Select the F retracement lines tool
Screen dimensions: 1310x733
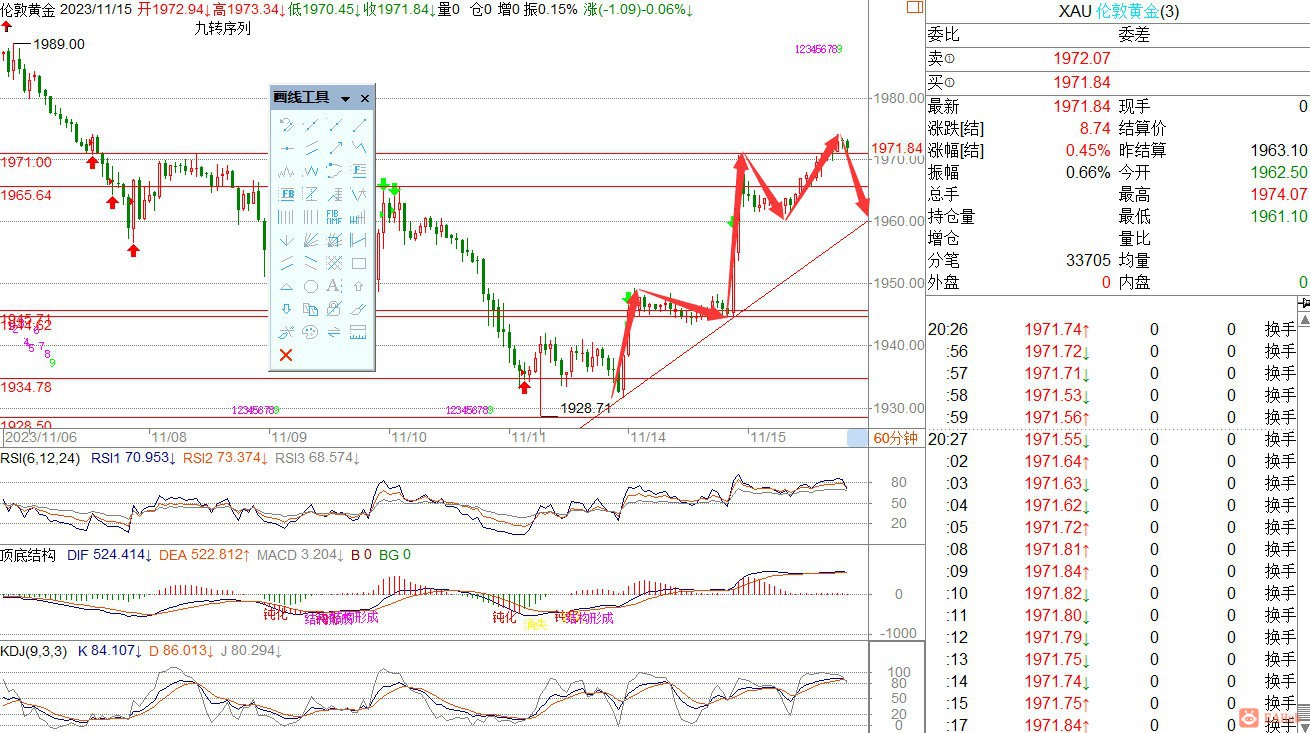359,171
